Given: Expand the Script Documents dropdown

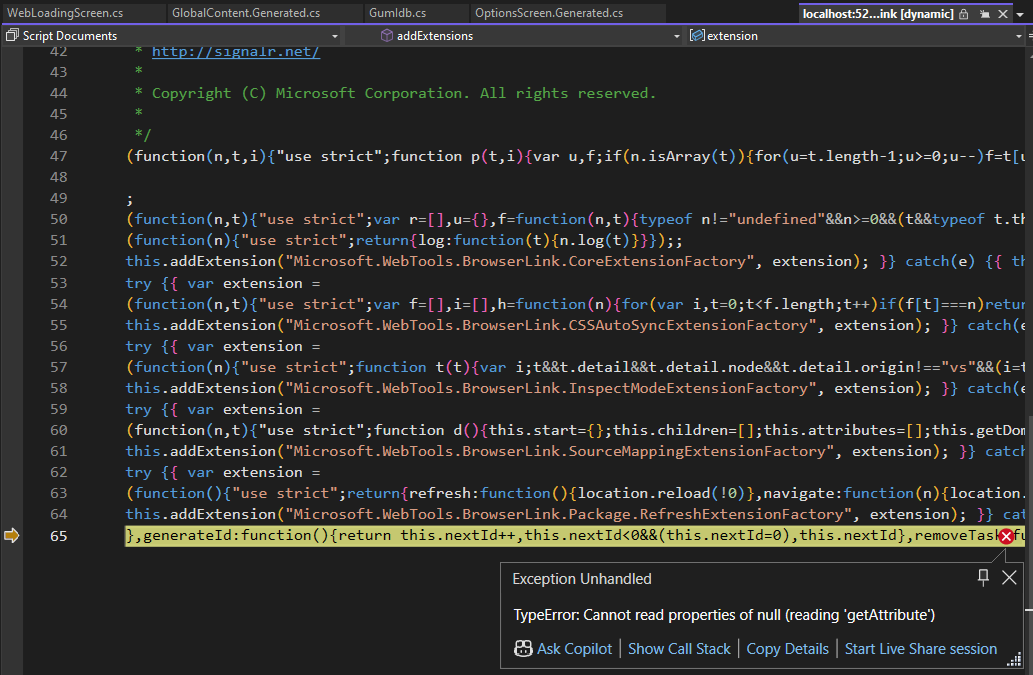Looking at the screenshot, I should click(x=336, y=36).
